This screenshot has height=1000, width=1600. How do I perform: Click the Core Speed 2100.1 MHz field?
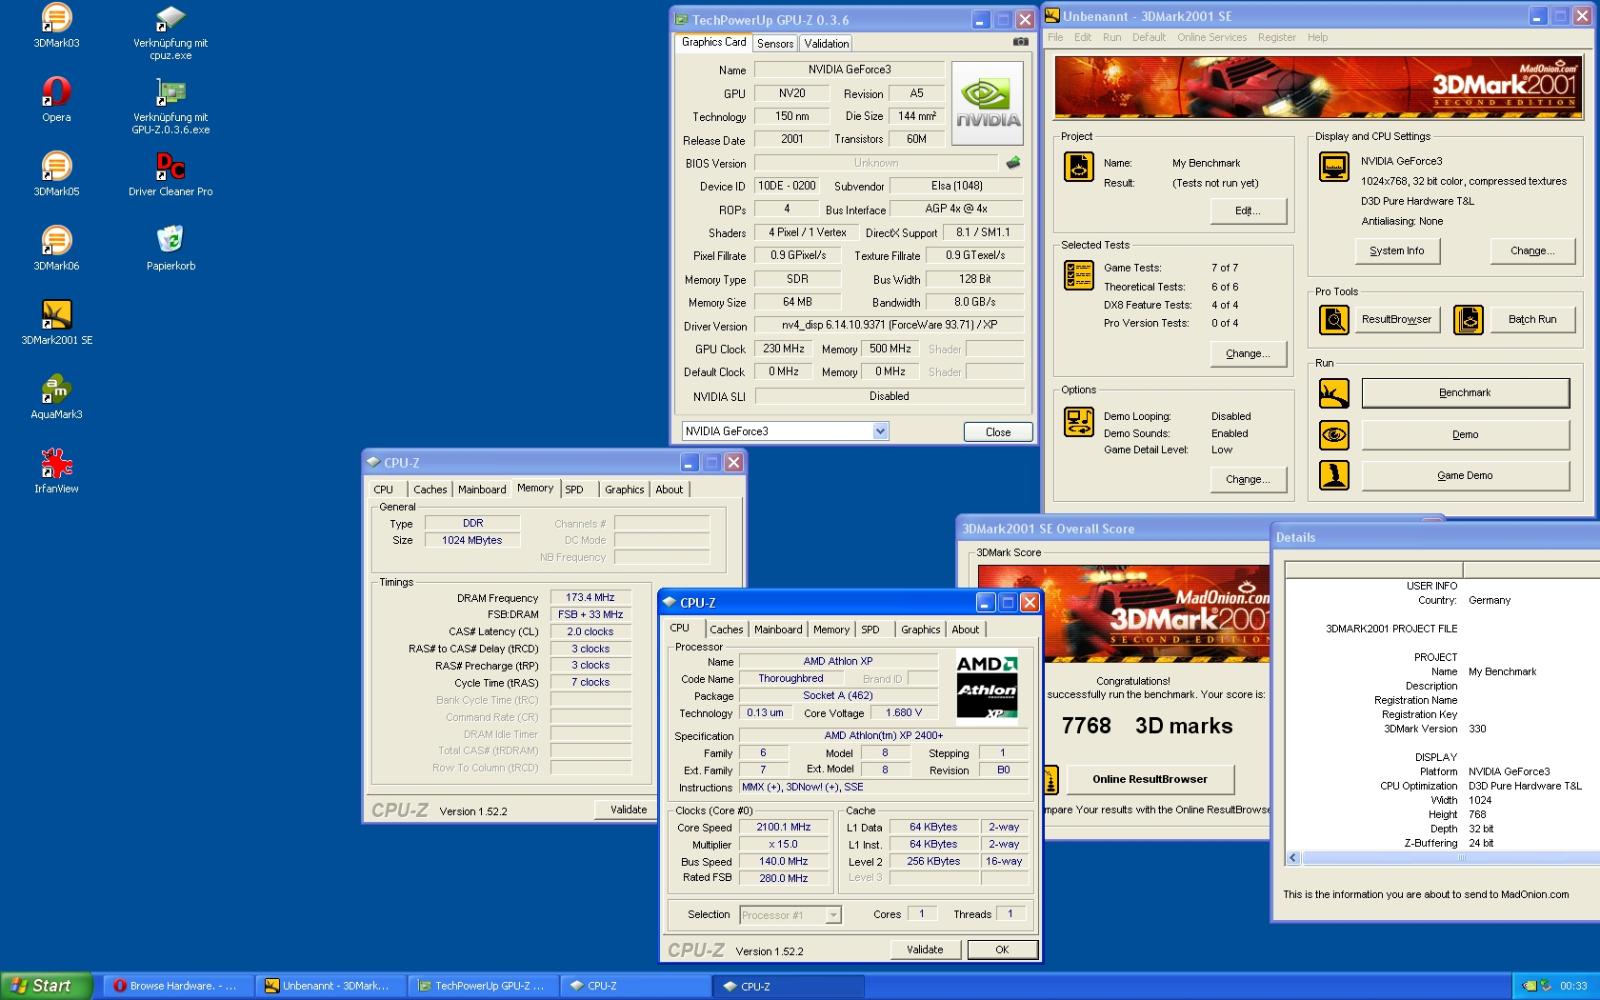pos(784,827)
